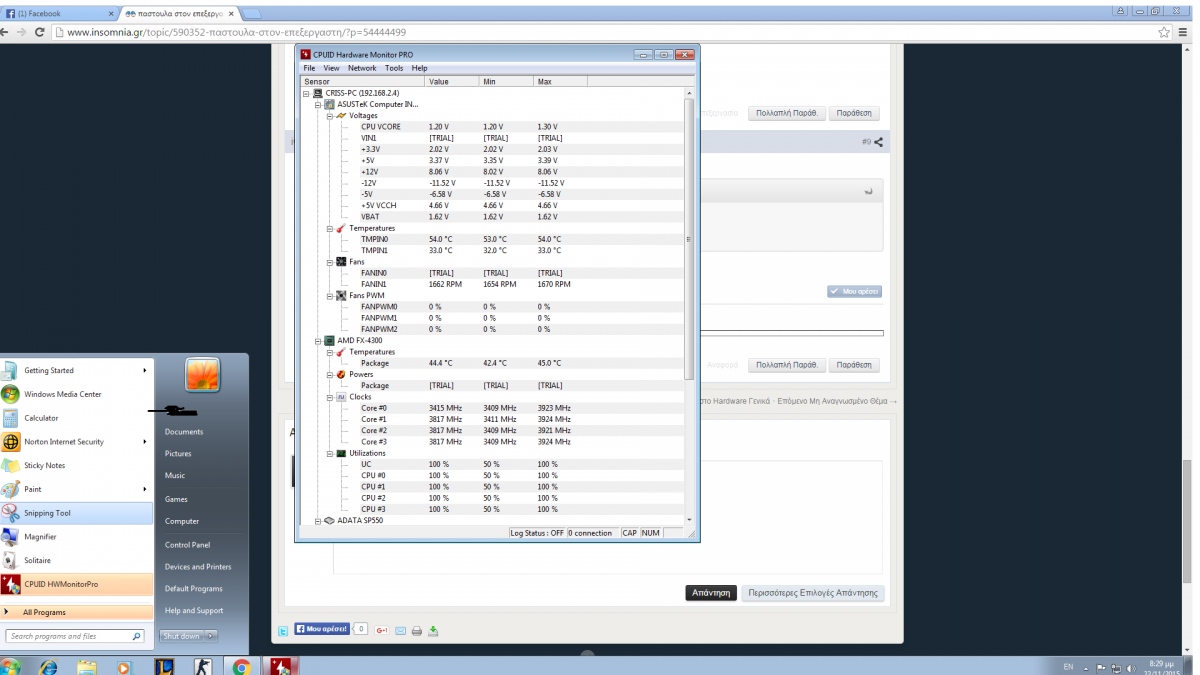Screen dimensions: 1200x675
Task: Open CPUID HWMonitorPro from the Start menu
Action: coord(76,584)
